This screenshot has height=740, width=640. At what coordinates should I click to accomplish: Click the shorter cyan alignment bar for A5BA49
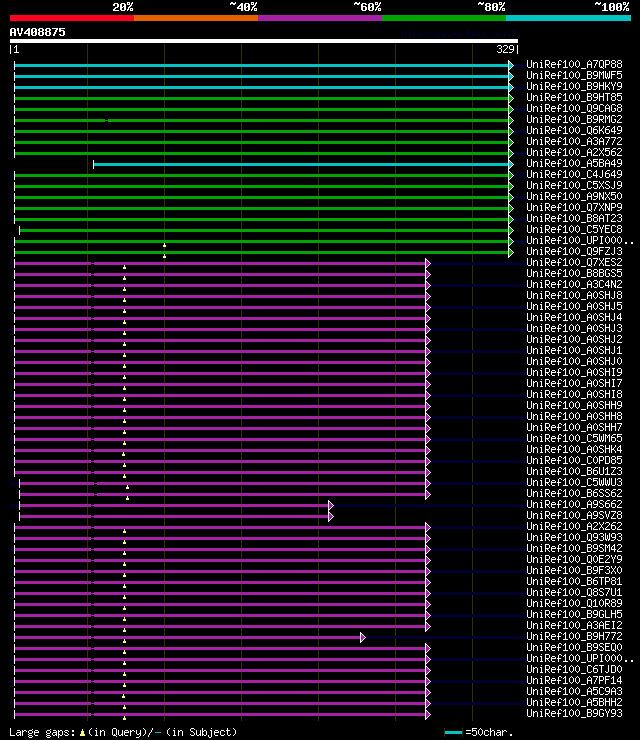click(301, 164)
